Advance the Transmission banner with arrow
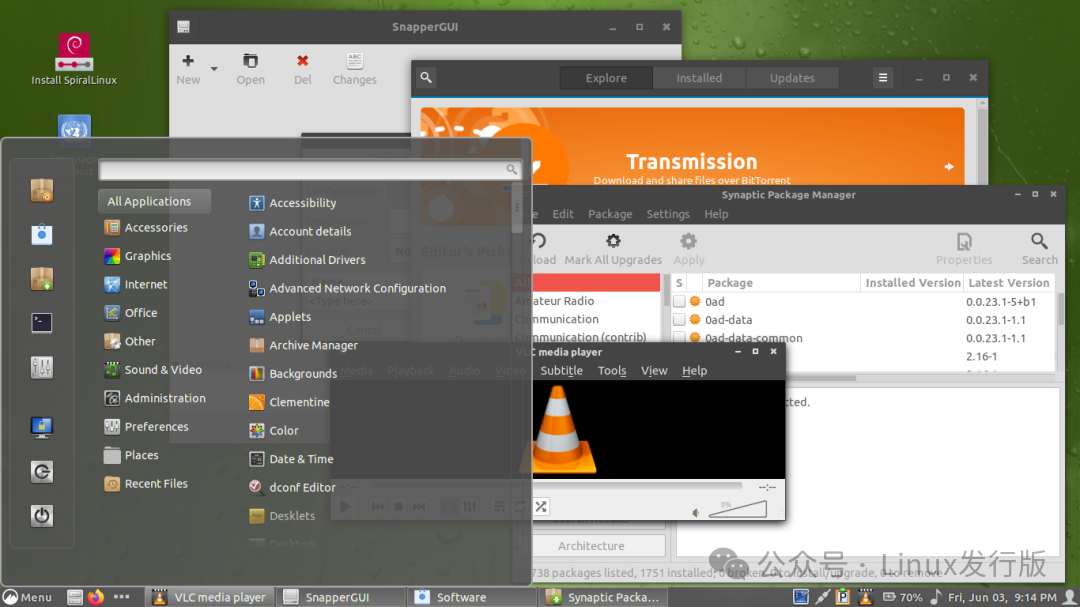The height and width of the screenshot is (607, 1080). tap(949, 167)
